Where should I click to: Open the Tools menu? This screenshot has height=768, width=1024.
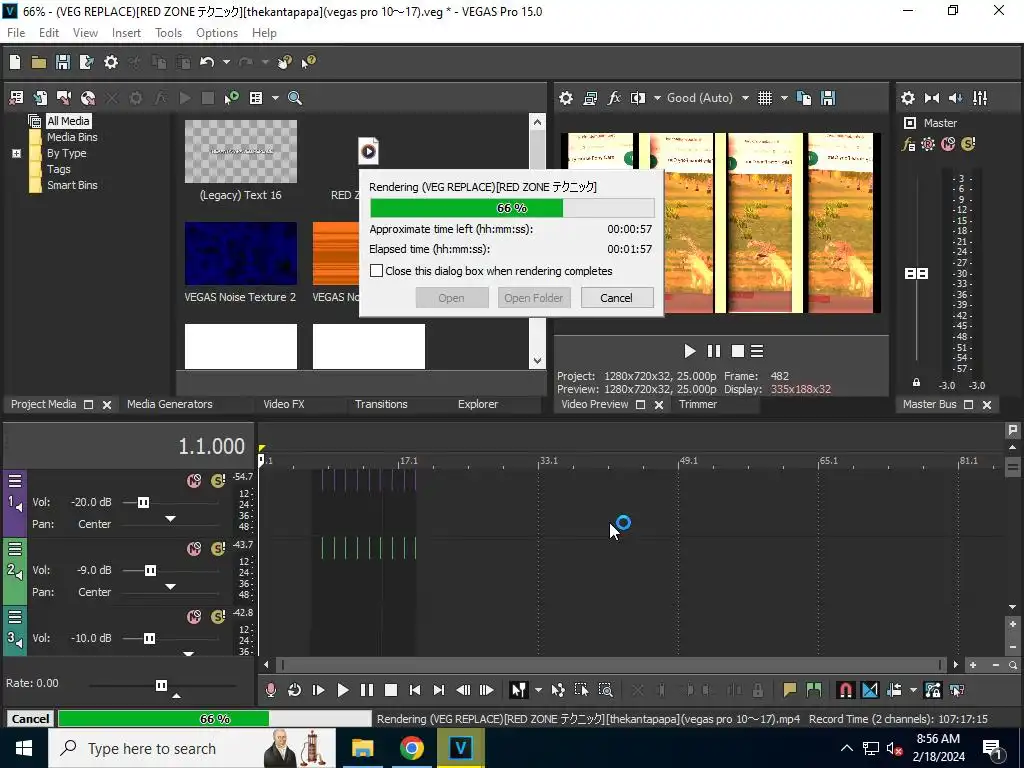[168, 33]
